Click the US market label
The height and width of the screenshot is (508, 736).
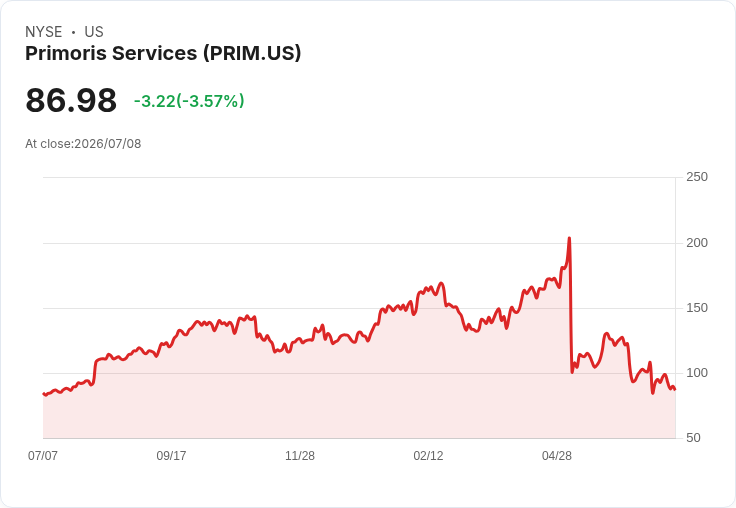pyautogui.click(x=94, y=32)
